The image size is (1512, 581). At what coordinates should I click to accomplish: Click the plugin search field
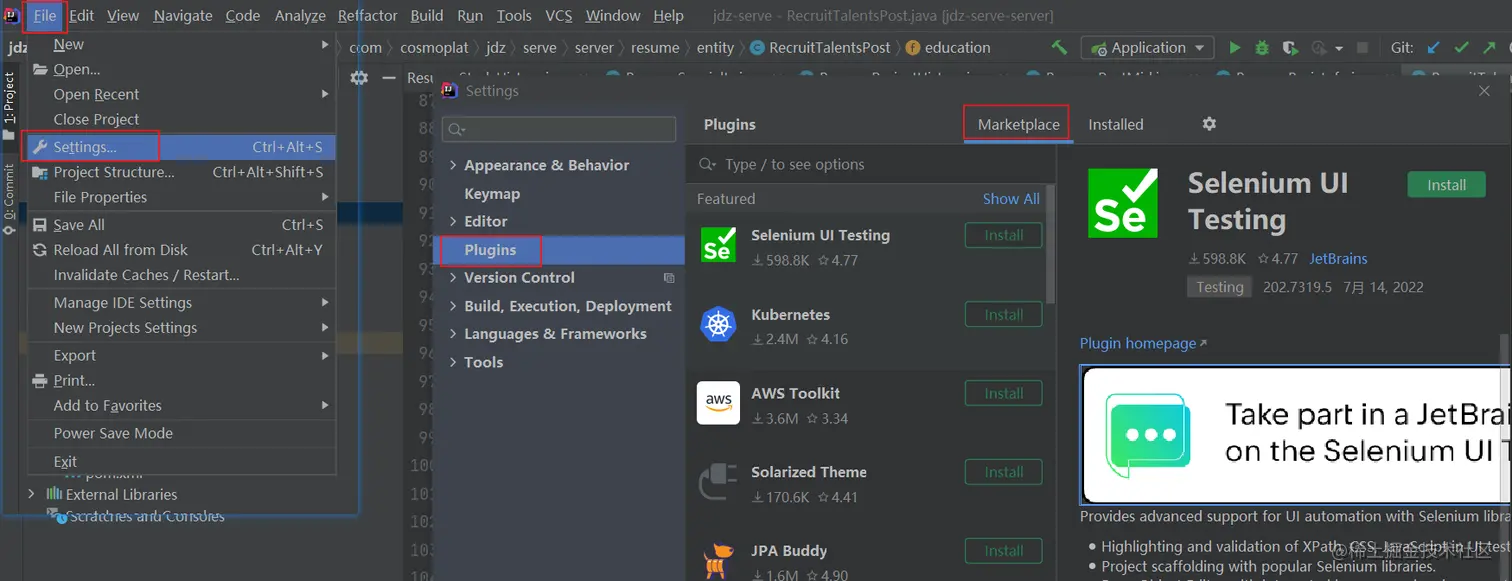[870, 164]
